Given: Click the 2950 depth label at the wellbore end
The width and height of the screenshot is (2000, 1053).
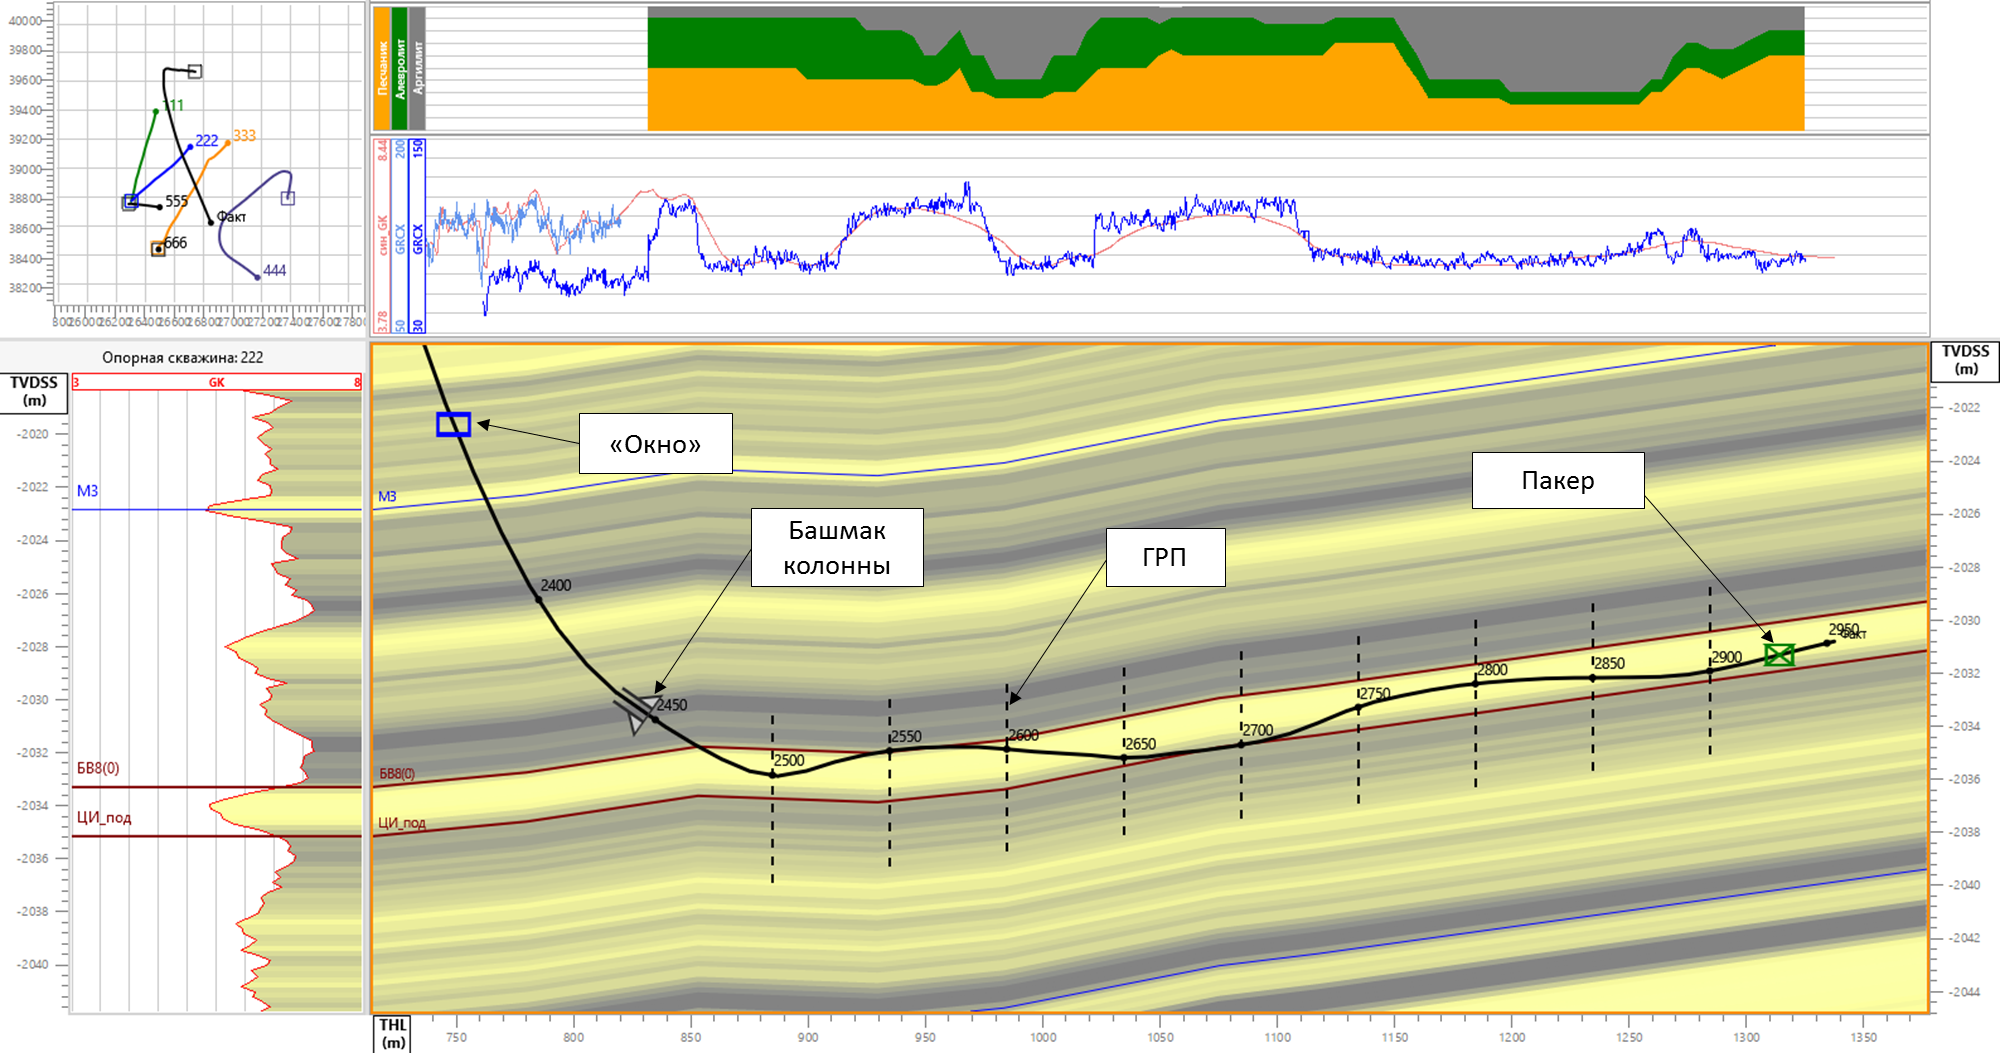Looking at the screenshot, I should pyautogui.click(x=1844, y=629).
